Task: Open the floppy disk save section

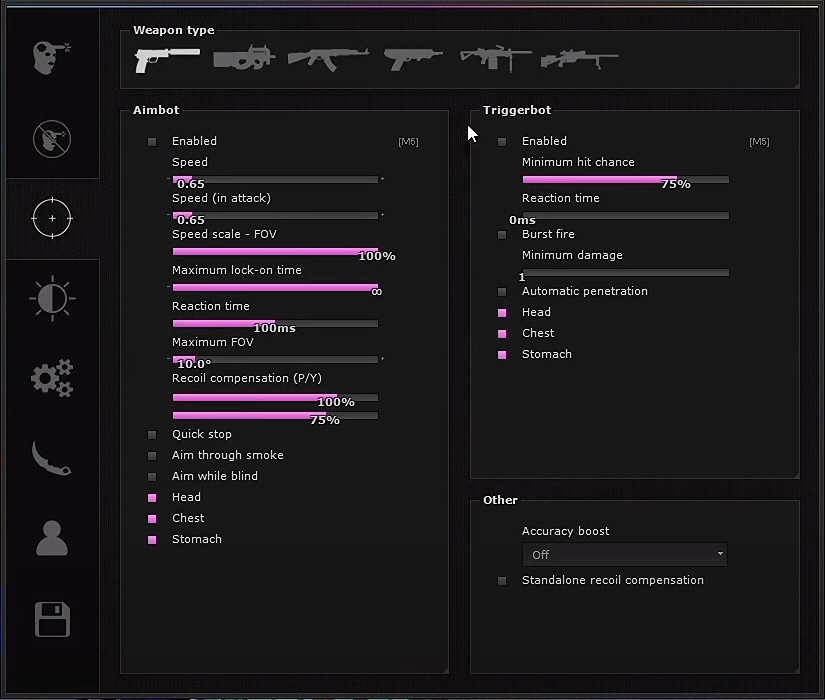Action: (52, 620)
